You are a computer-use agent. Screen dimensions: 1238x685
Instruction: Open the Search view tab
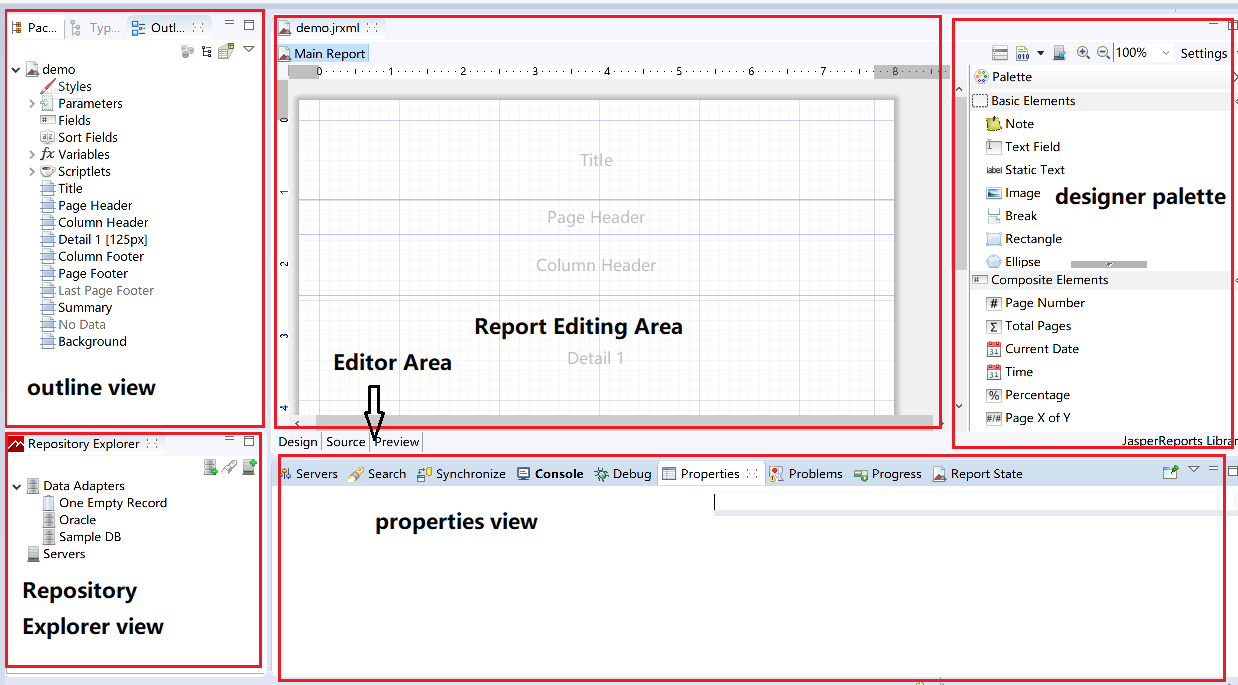377,474
